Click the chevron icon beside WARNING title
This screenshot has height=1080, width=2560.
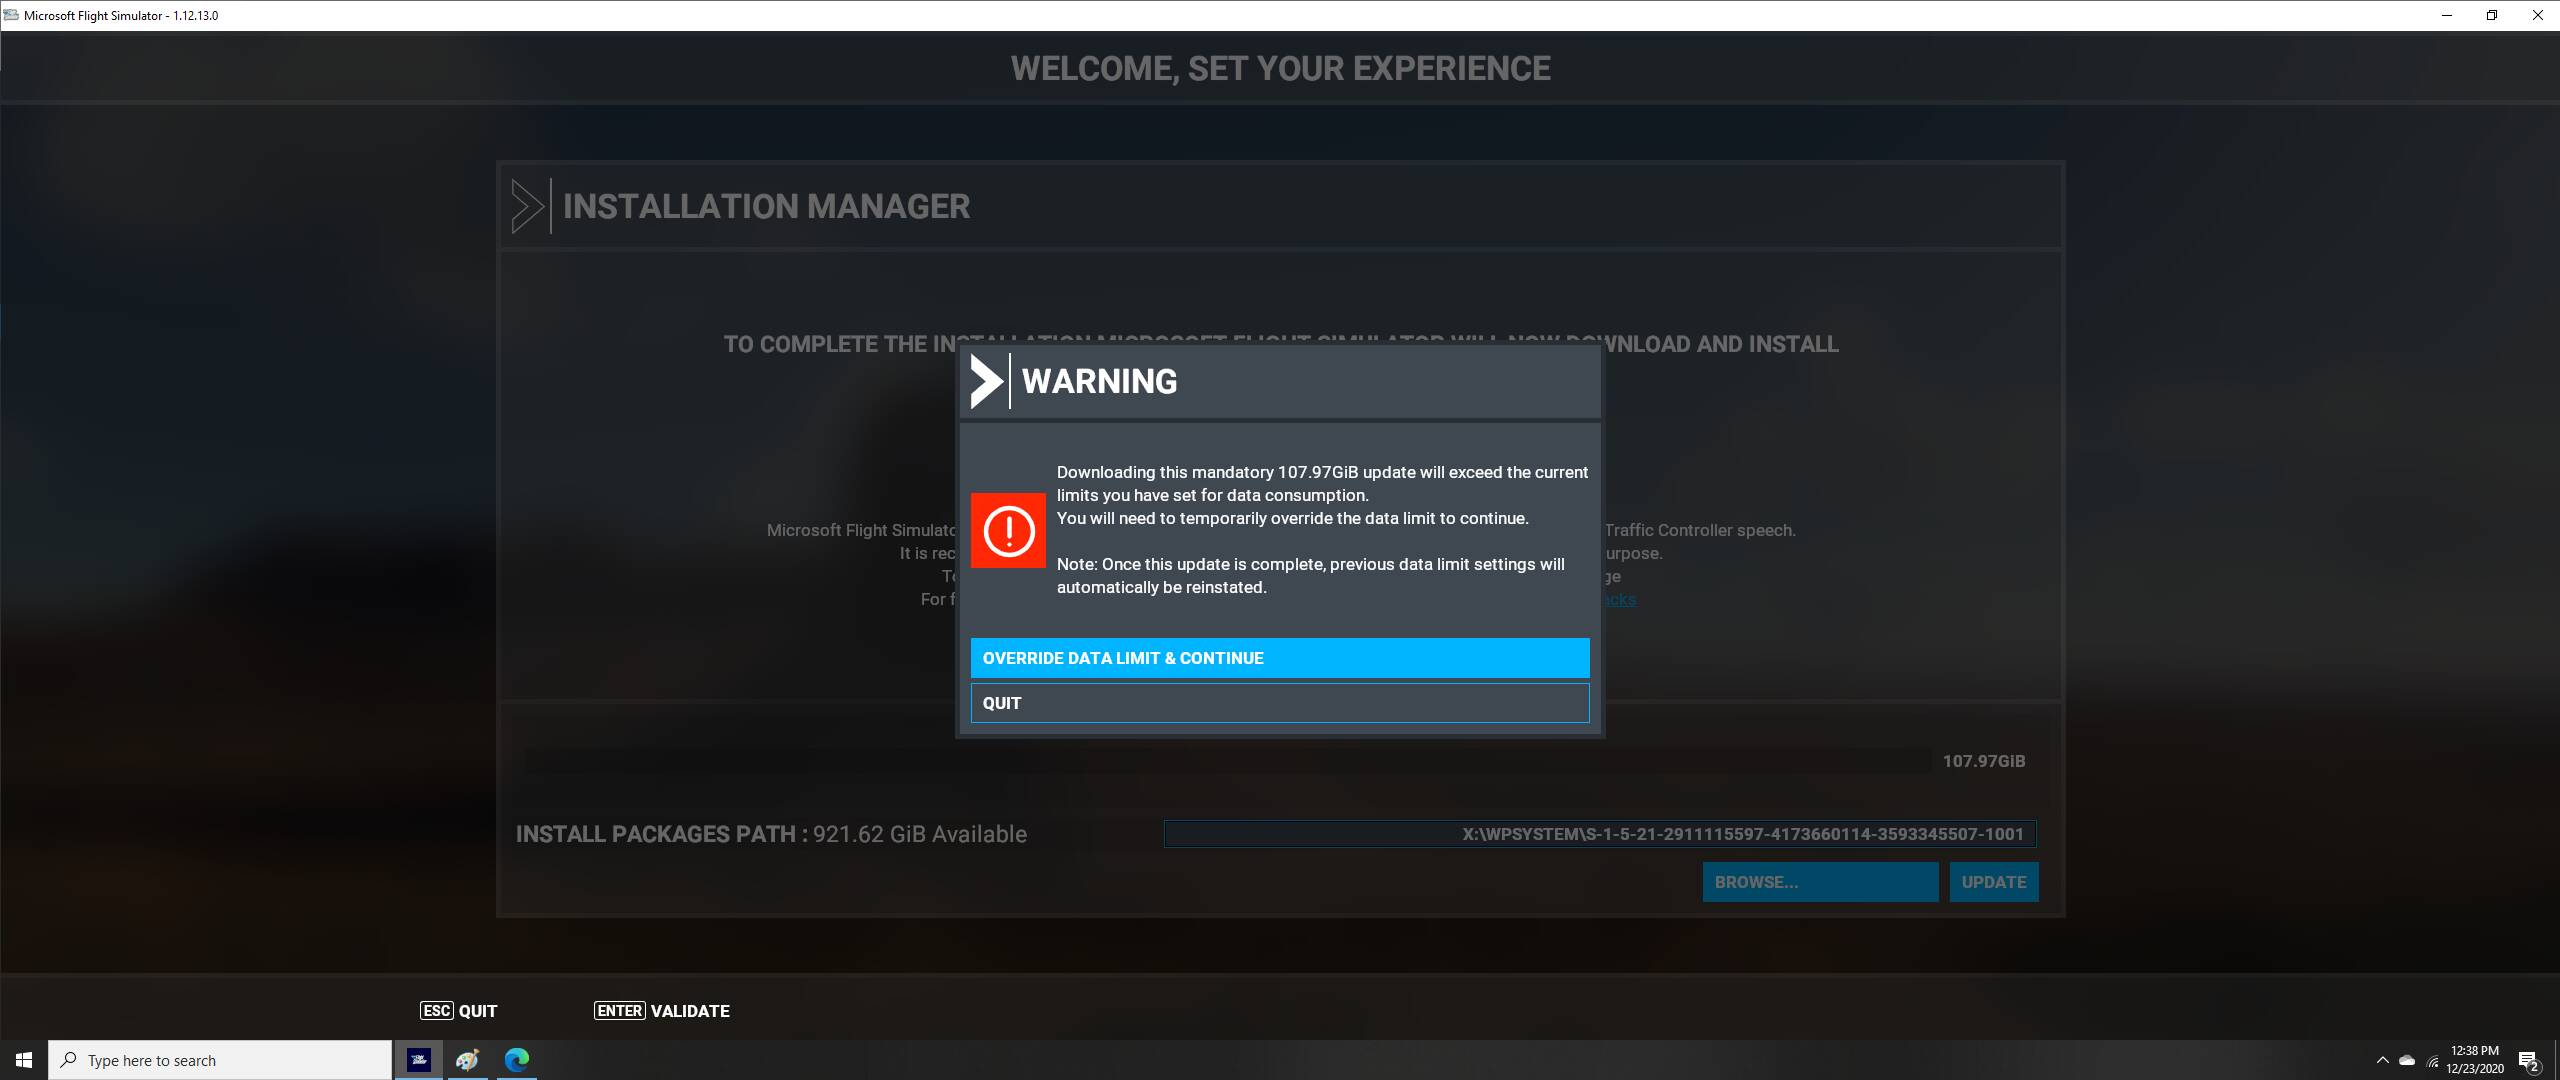click(x=987, y=381)
